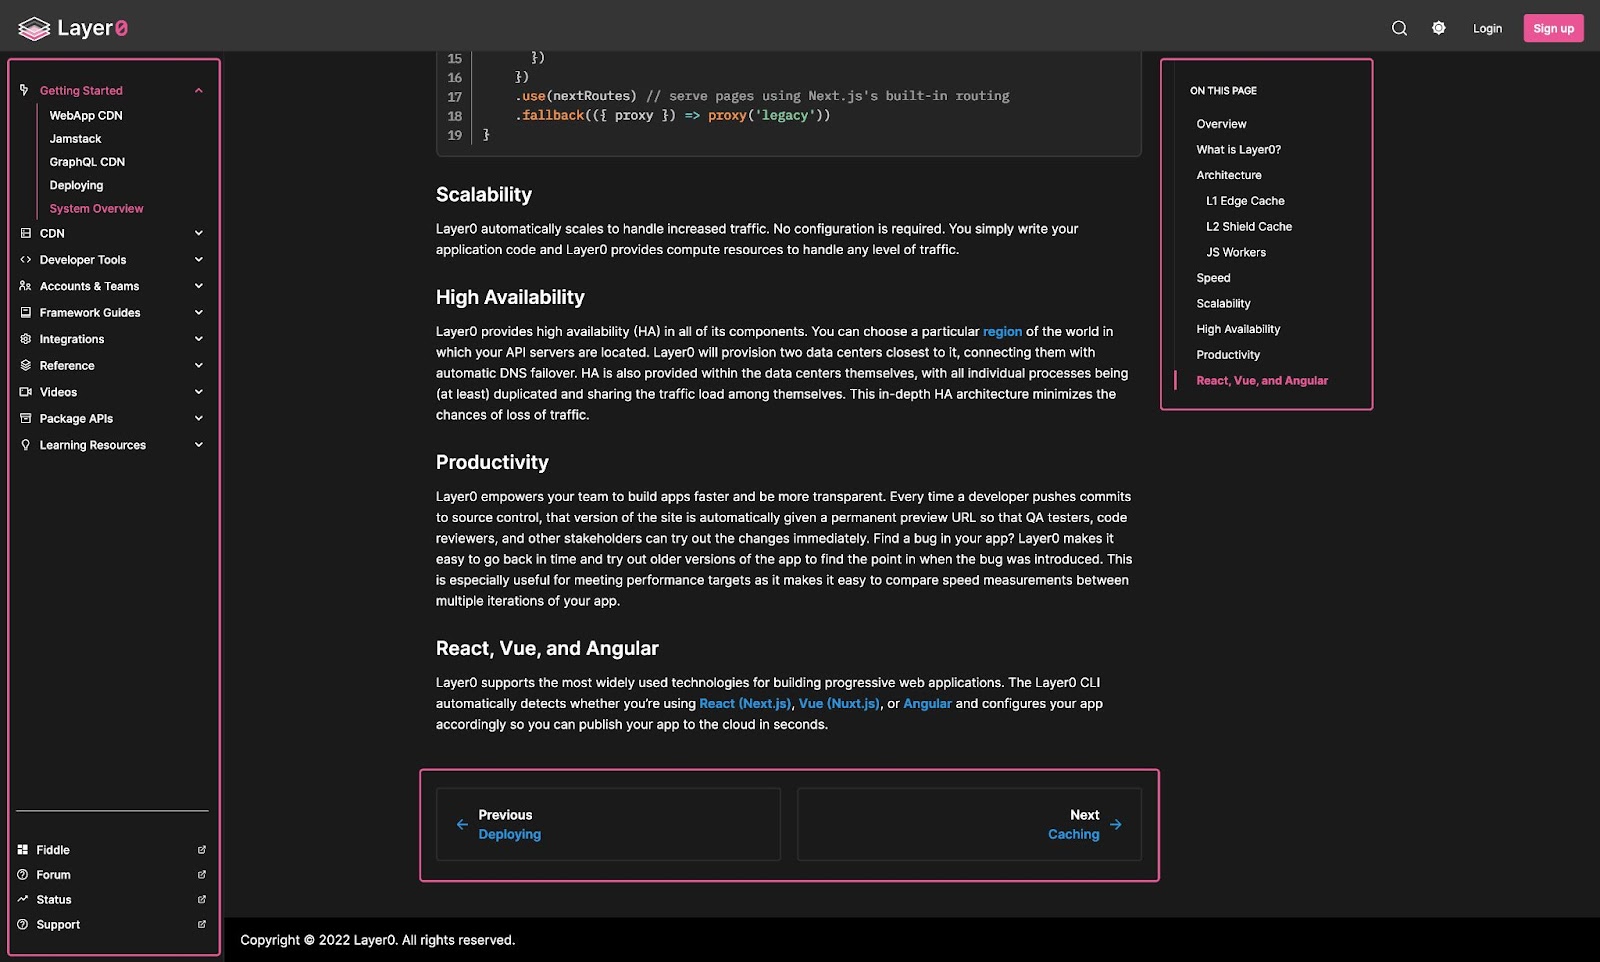Click the Package APIs icon

tap(25, 418)
